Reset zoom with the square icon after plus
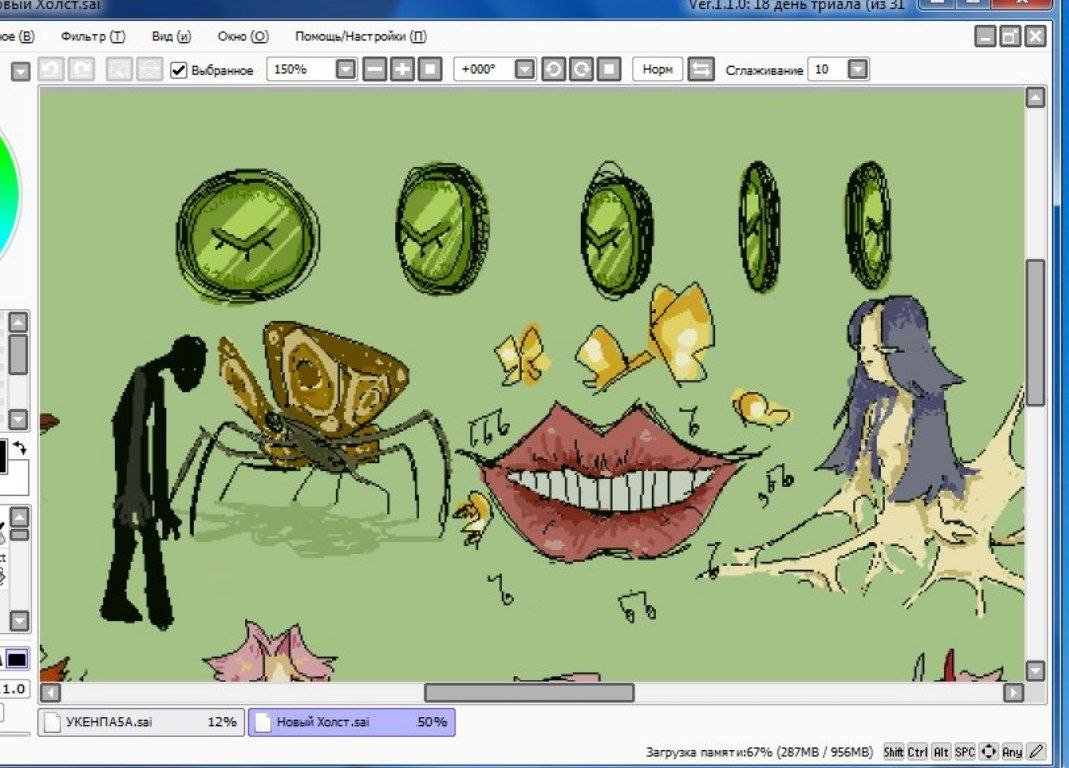 430,70
